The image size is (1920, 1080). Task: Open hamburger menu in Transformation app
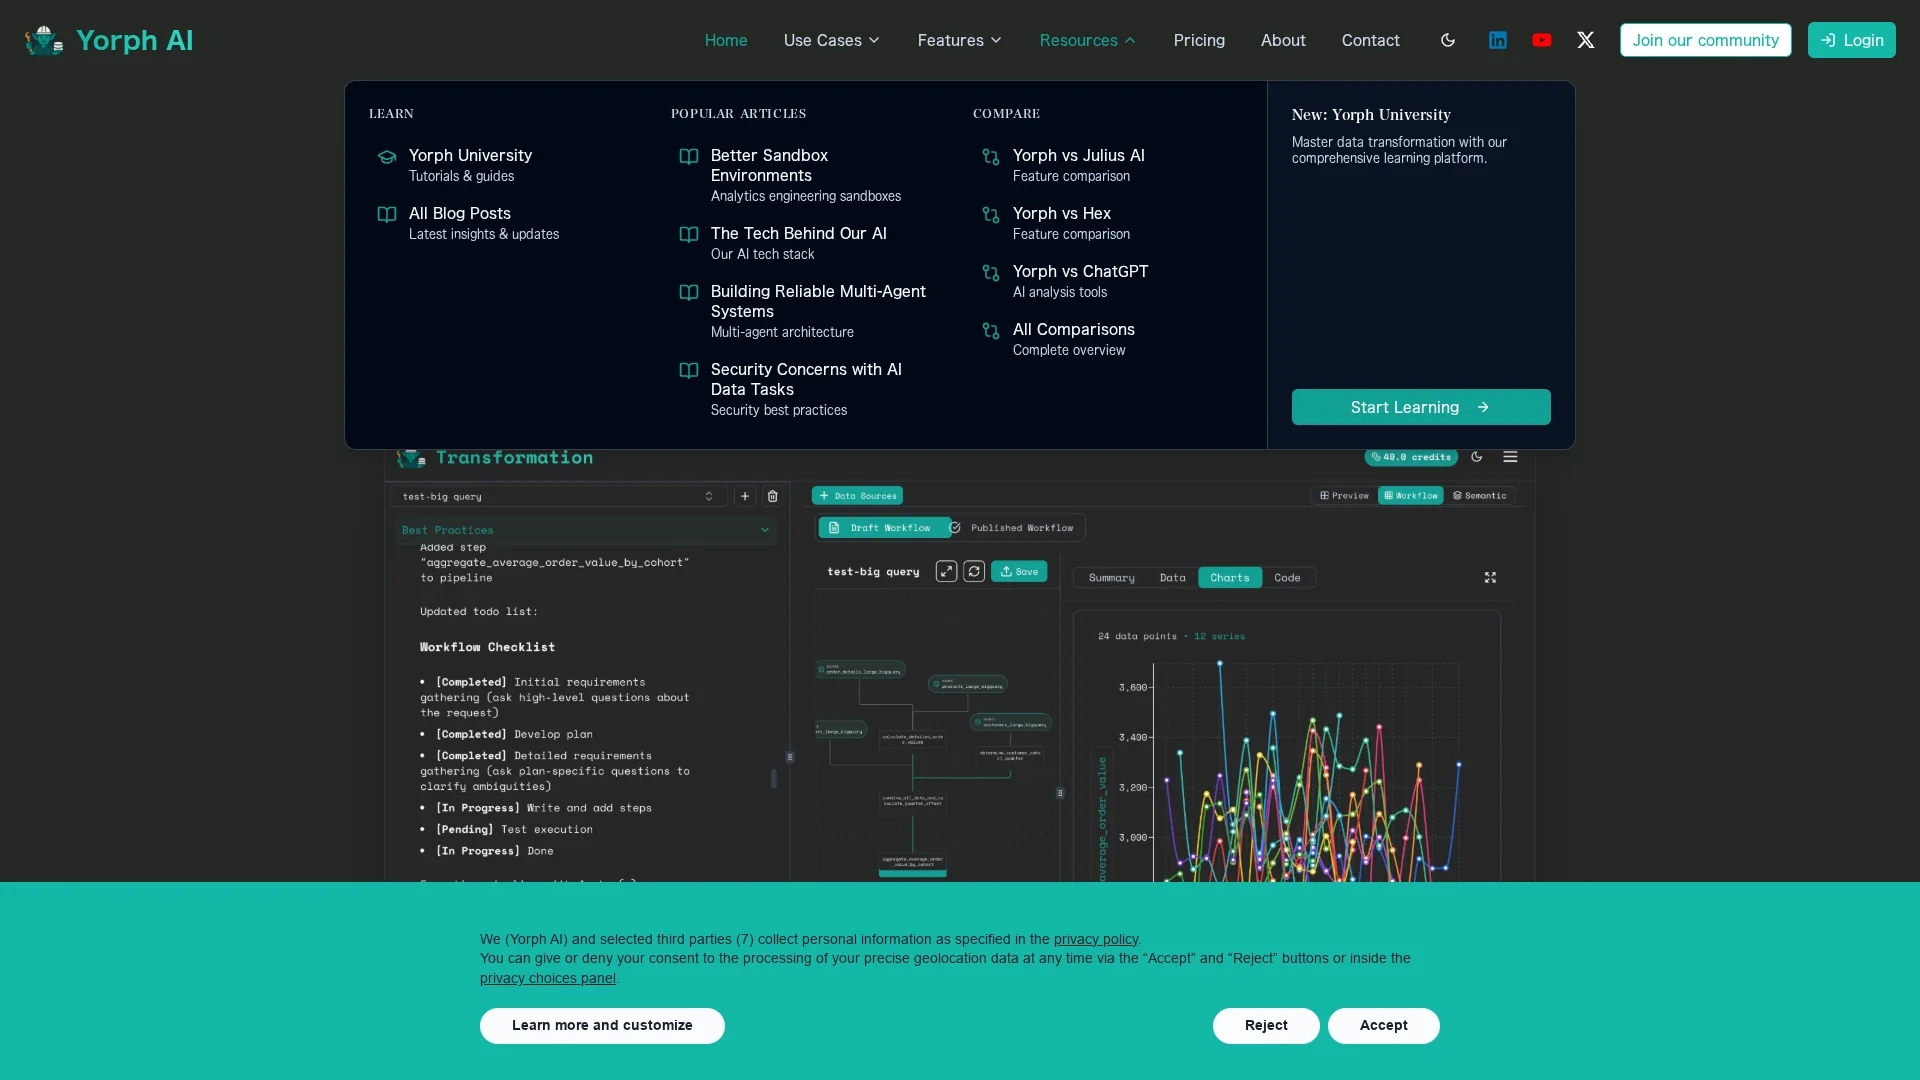pos(1511,457)
